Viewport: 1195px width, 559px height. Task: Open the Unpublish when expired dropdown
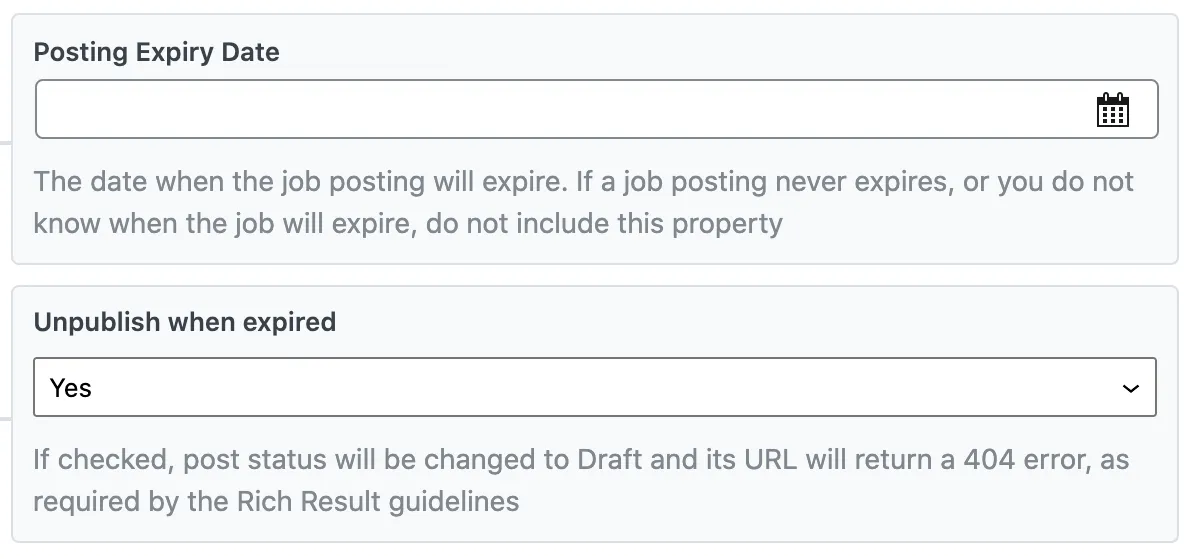(x=594, y=387)
